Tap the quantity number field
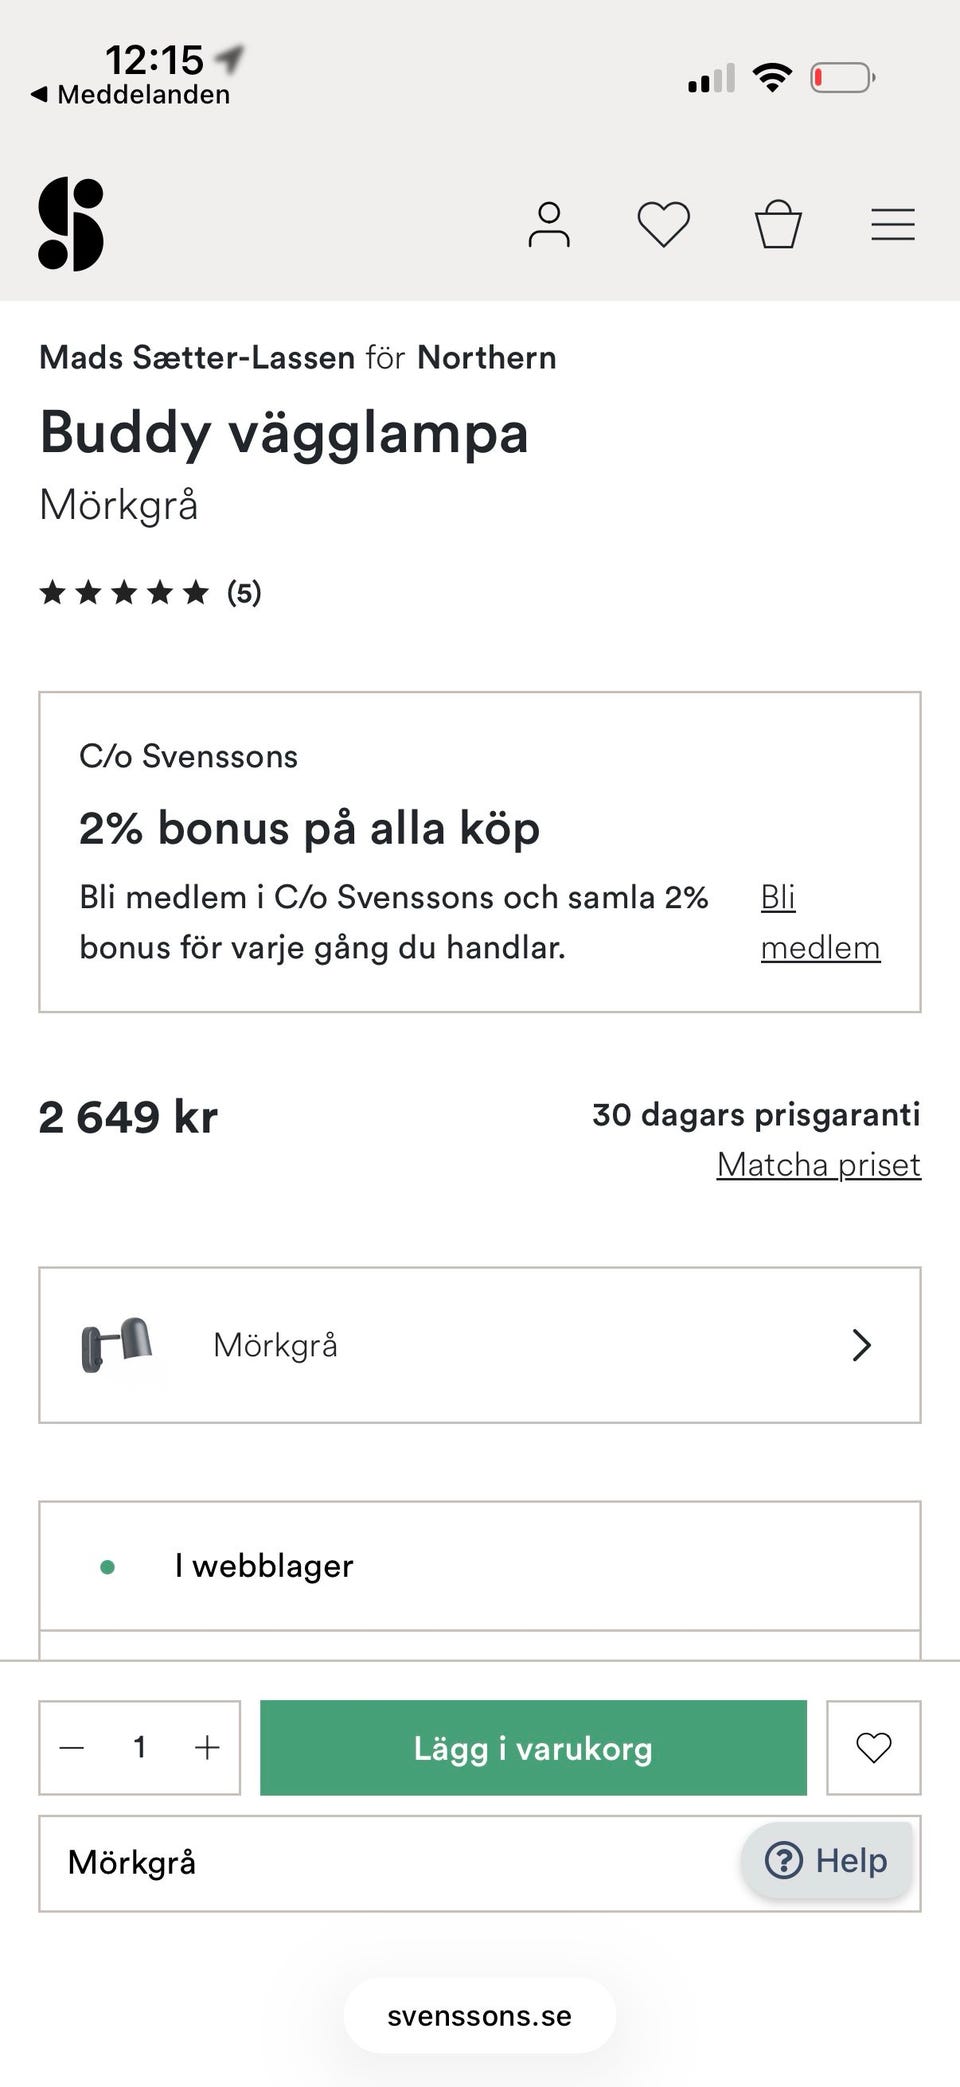Viewport: 960px width, 2087px height. [x=140, y=1748]
